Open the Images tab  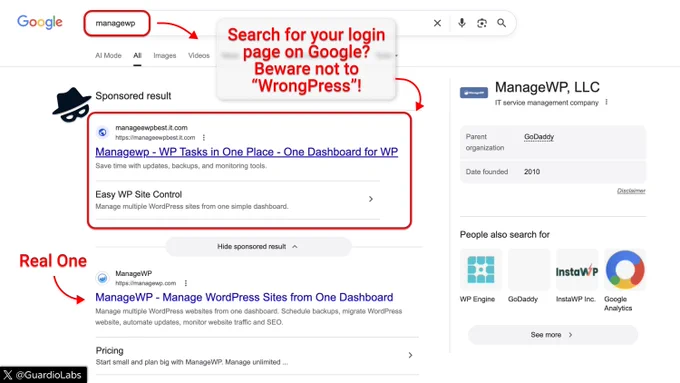click(x=165, y=56)
